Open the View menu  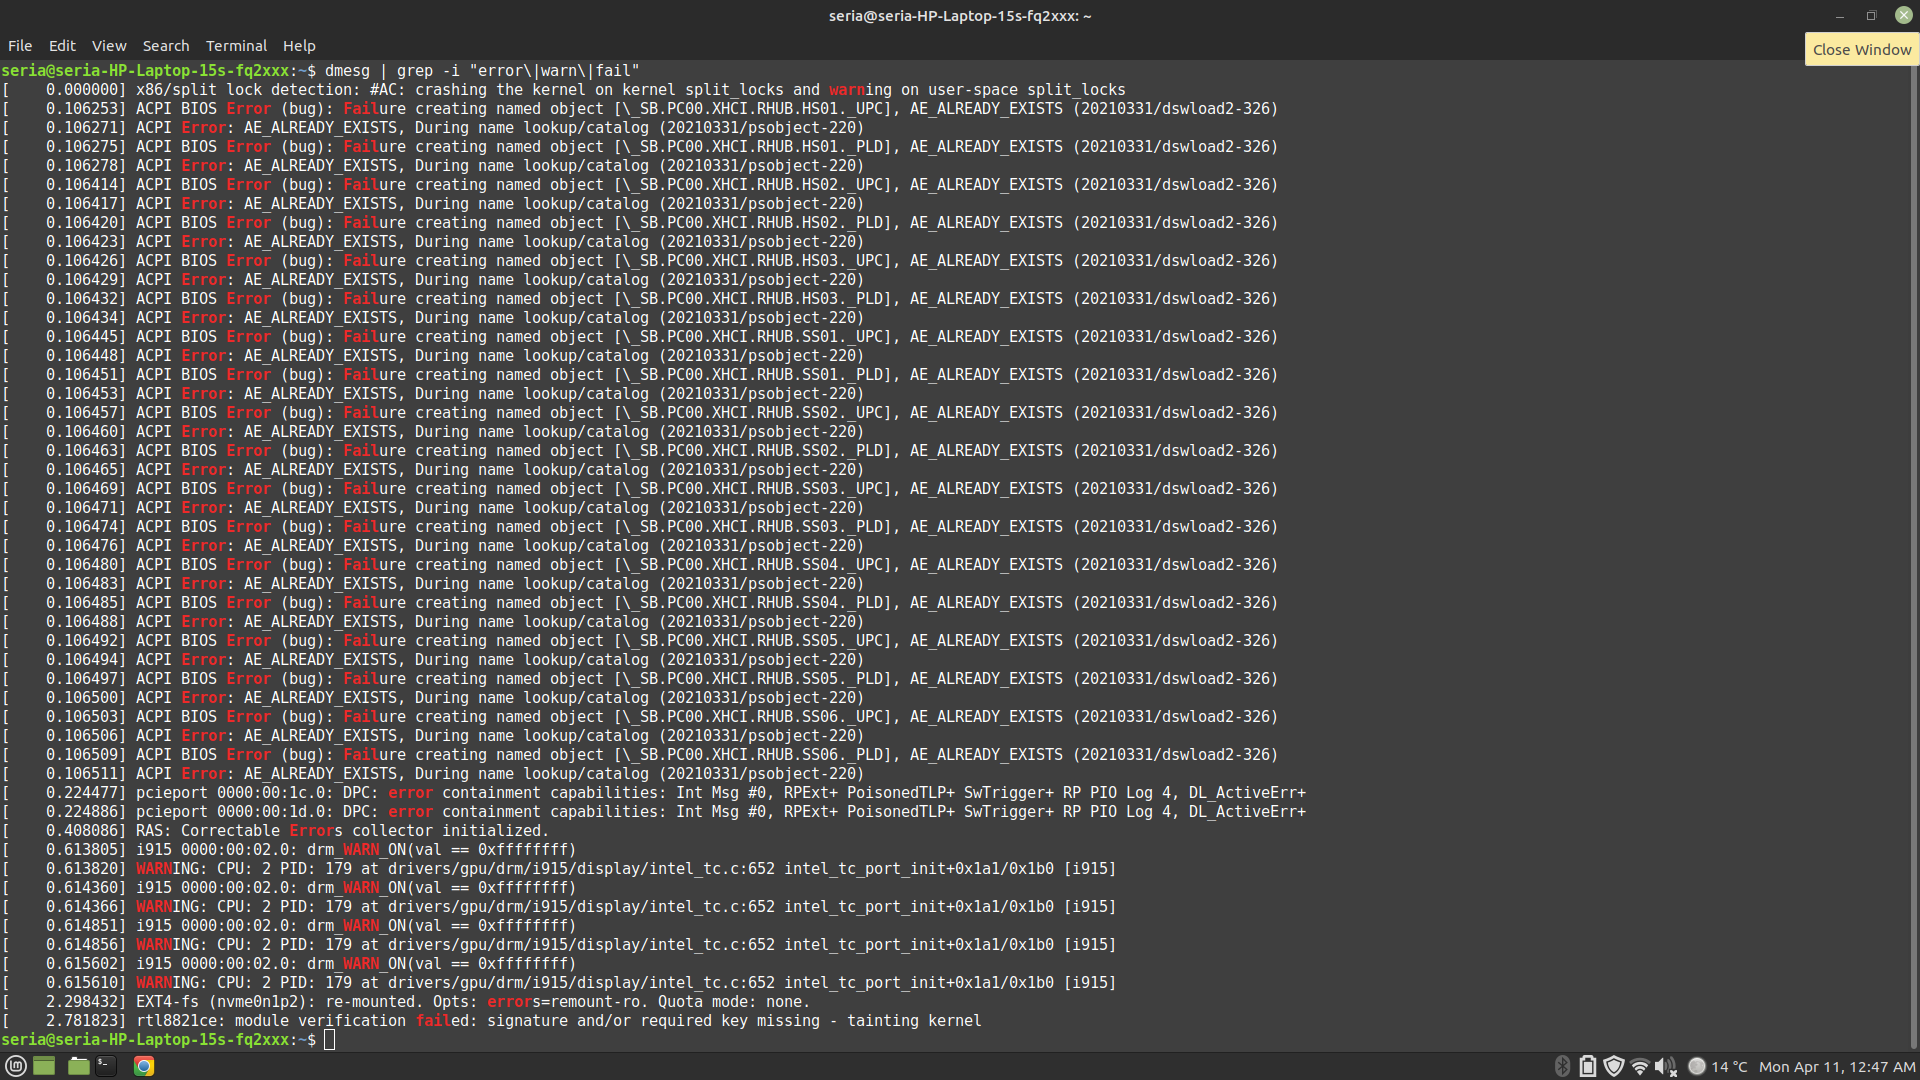[x=109, y=46]
